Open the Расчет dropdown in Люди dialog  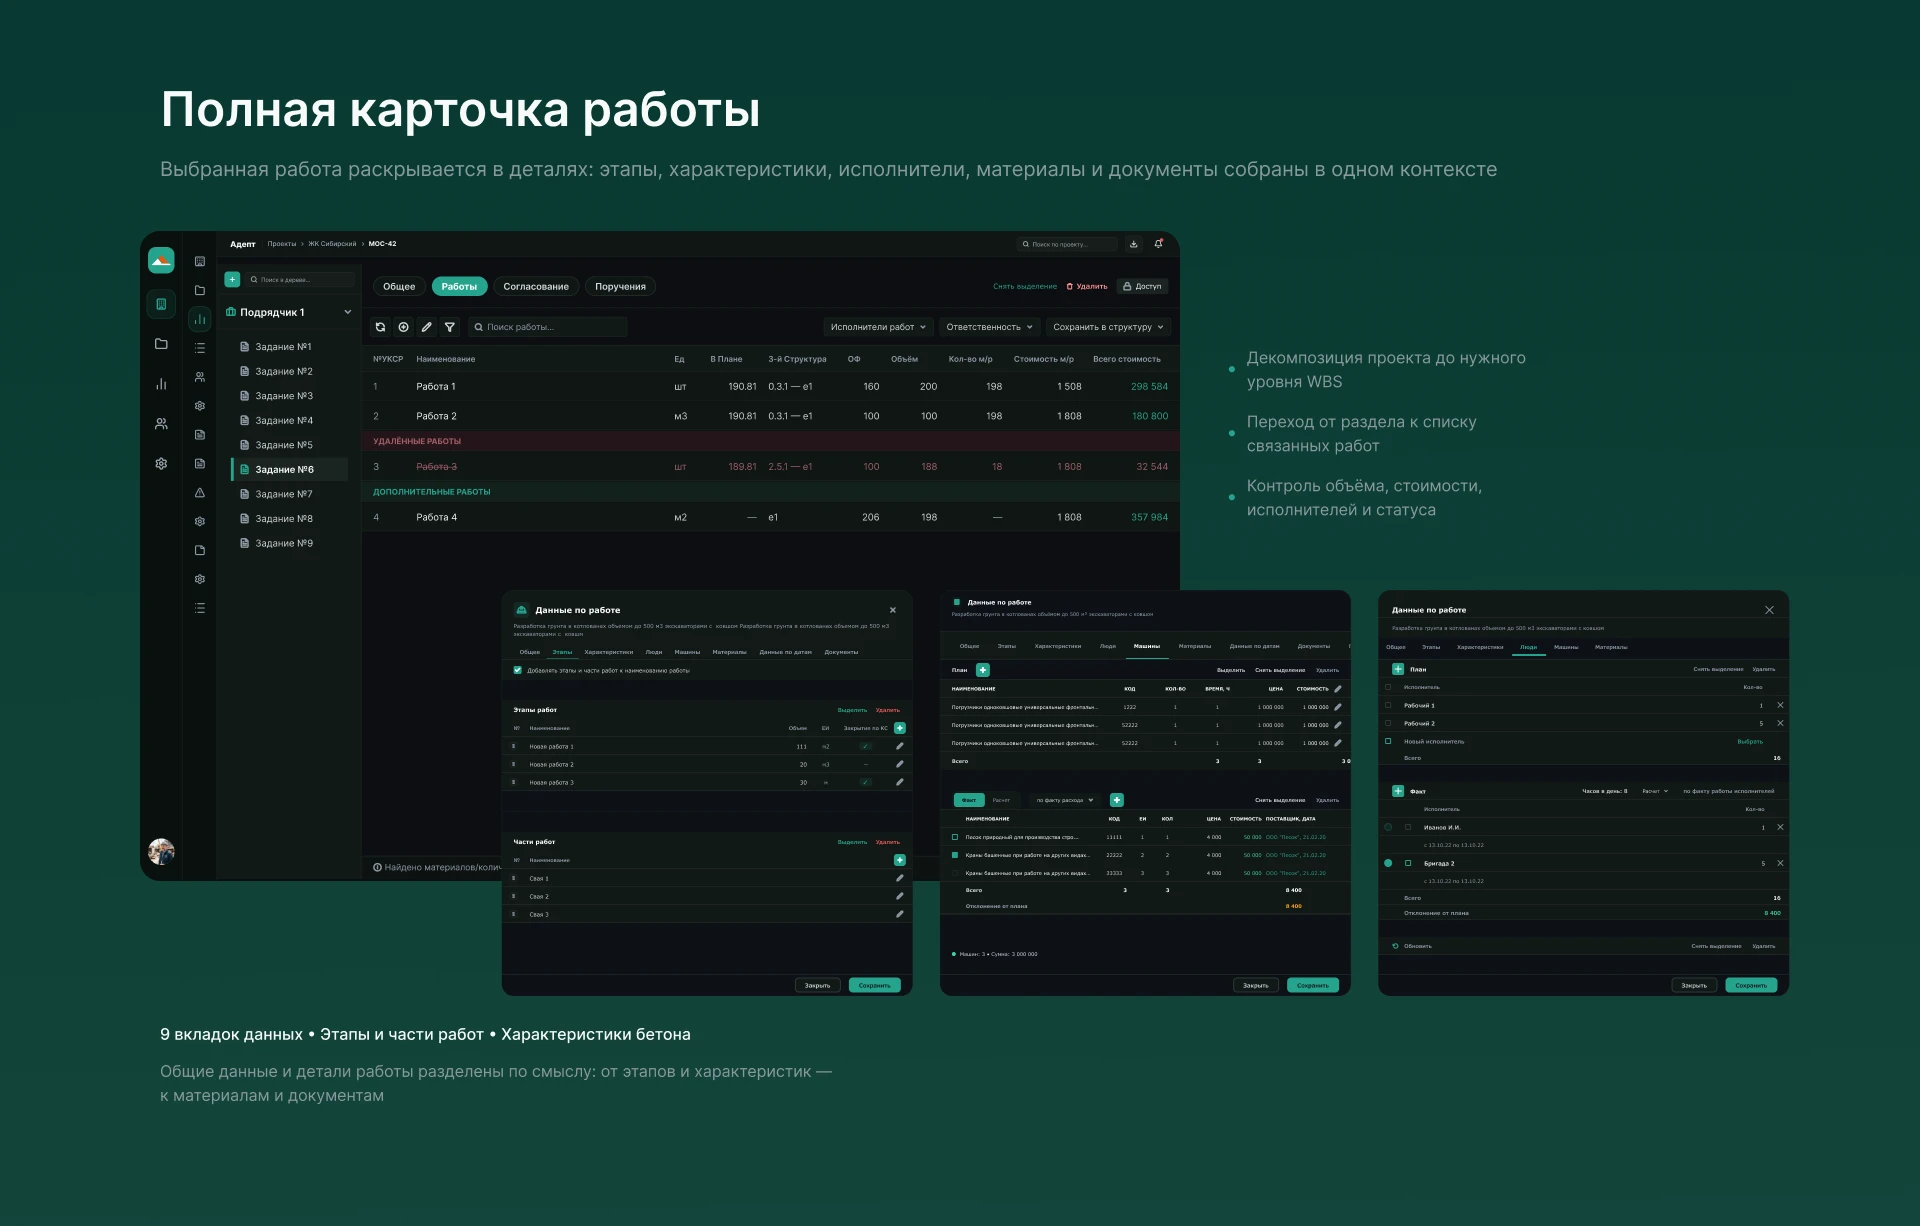(1655, 791)
